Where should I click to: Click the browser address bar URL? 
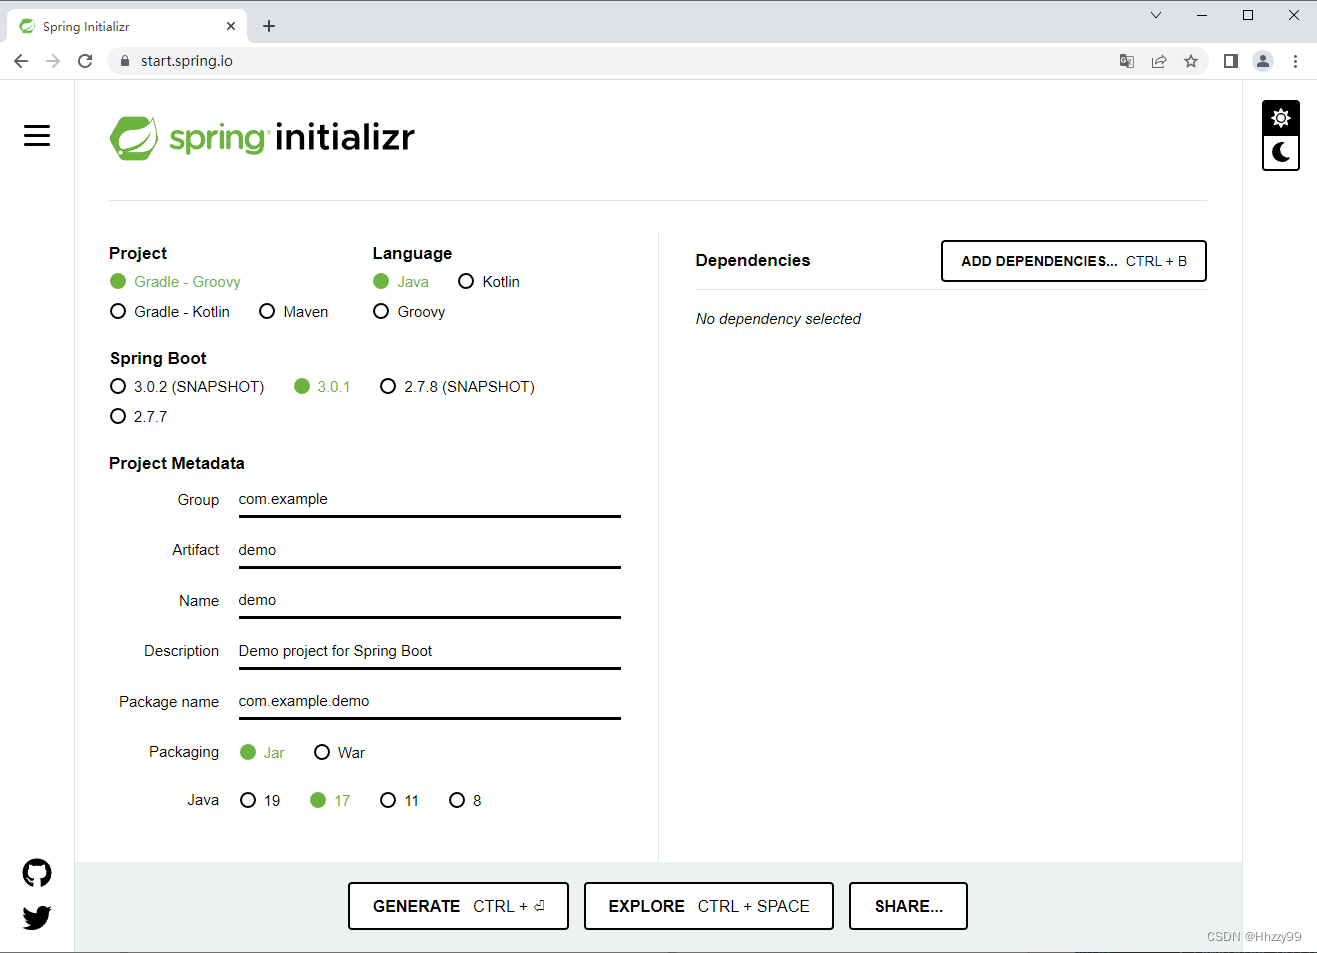(187, 61)
